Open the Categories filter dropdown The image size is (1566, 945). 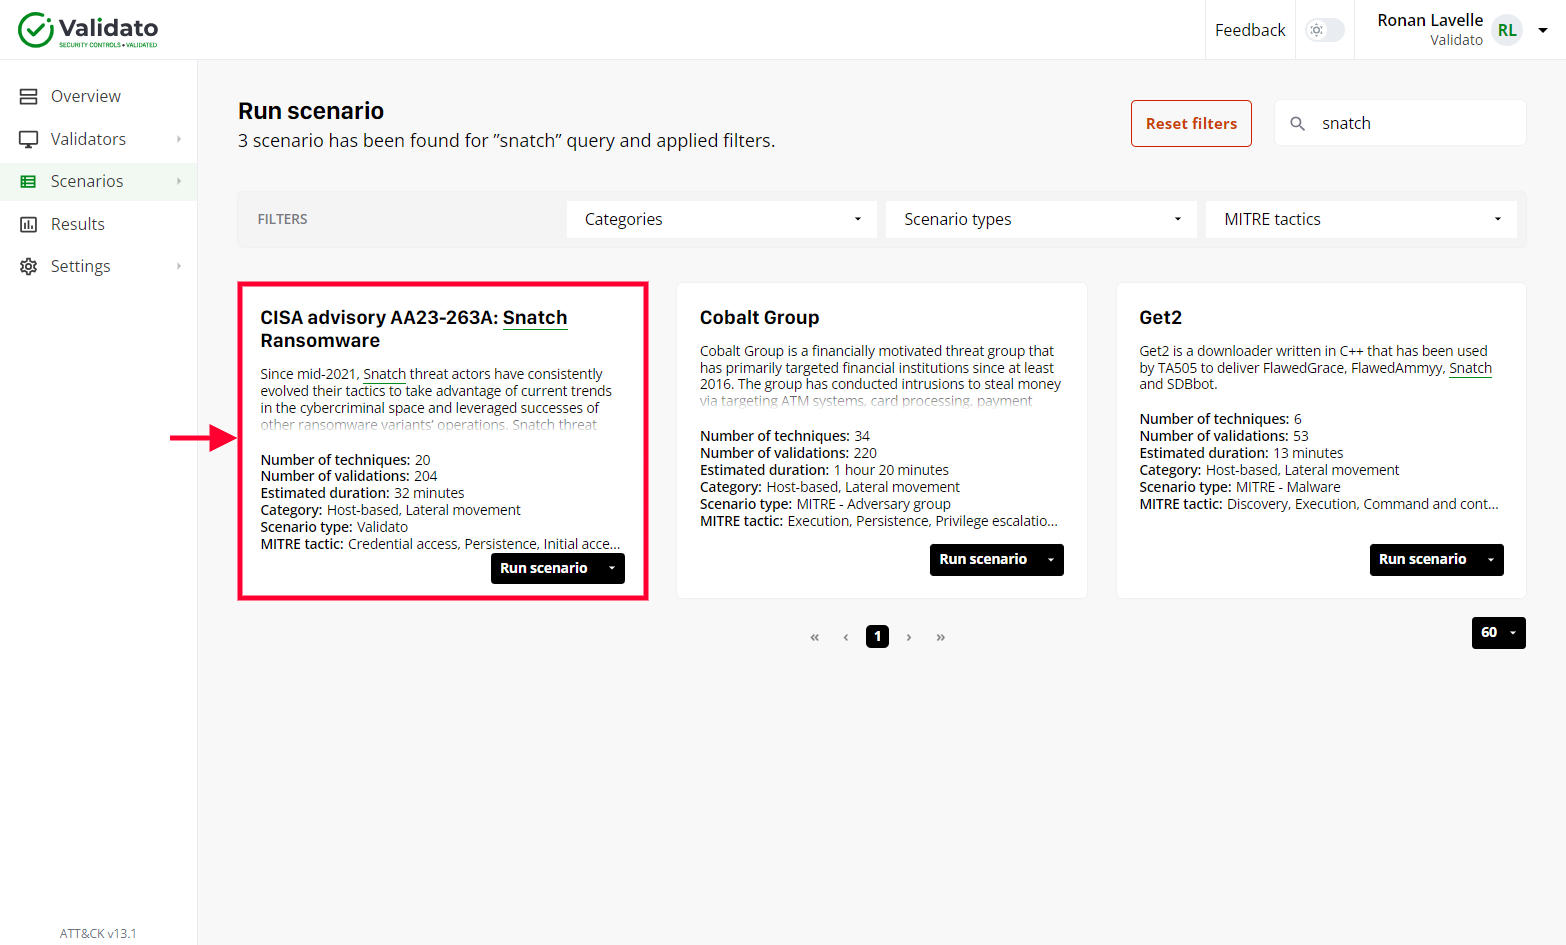[x=721, y=220]
